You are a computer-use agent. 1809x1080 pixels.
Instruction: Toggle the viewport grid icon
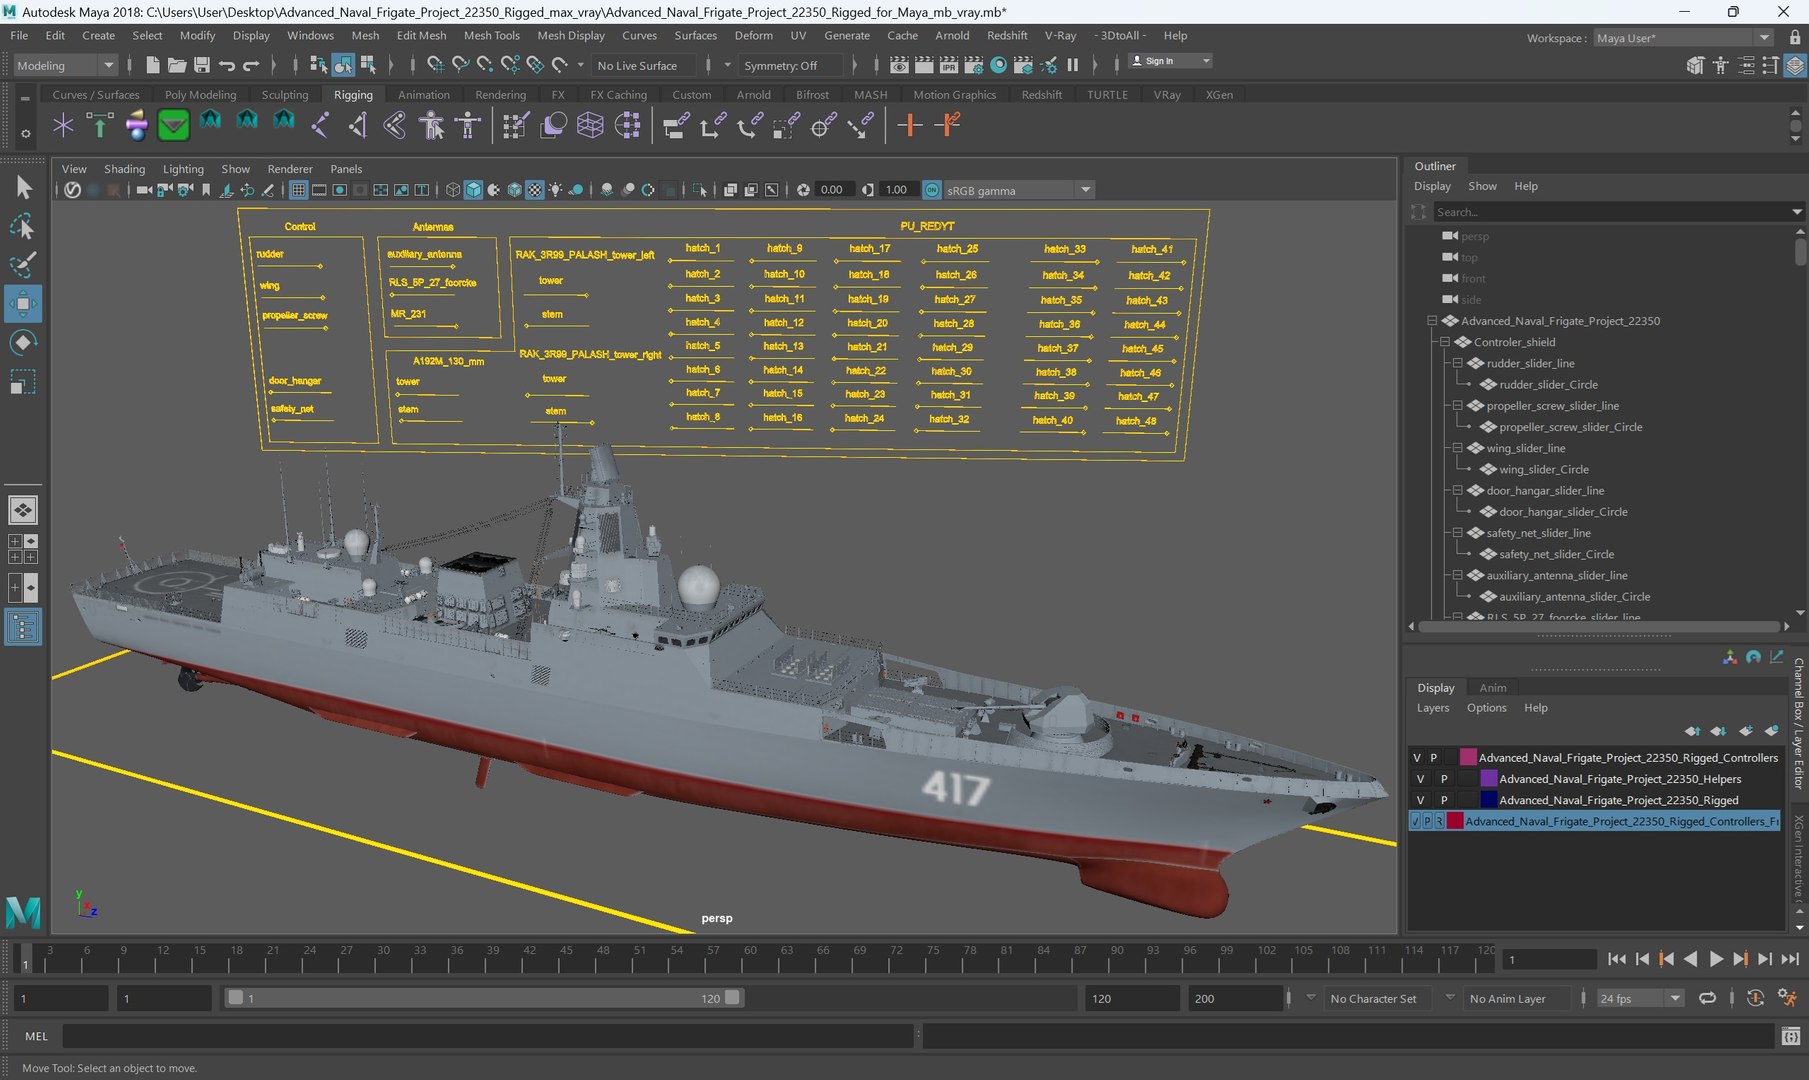[298, 190]
